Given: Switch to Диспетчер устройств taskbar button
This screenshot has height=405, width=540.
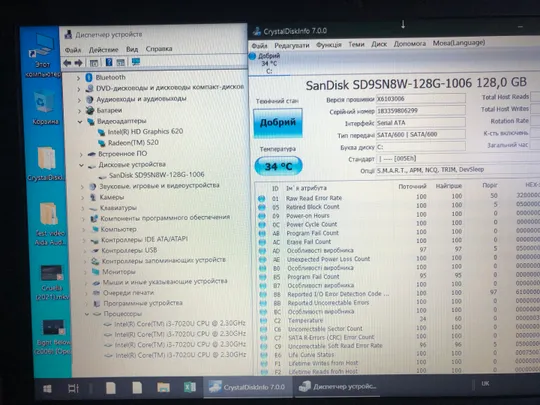Looking at the screenshot, I should 338,386.
